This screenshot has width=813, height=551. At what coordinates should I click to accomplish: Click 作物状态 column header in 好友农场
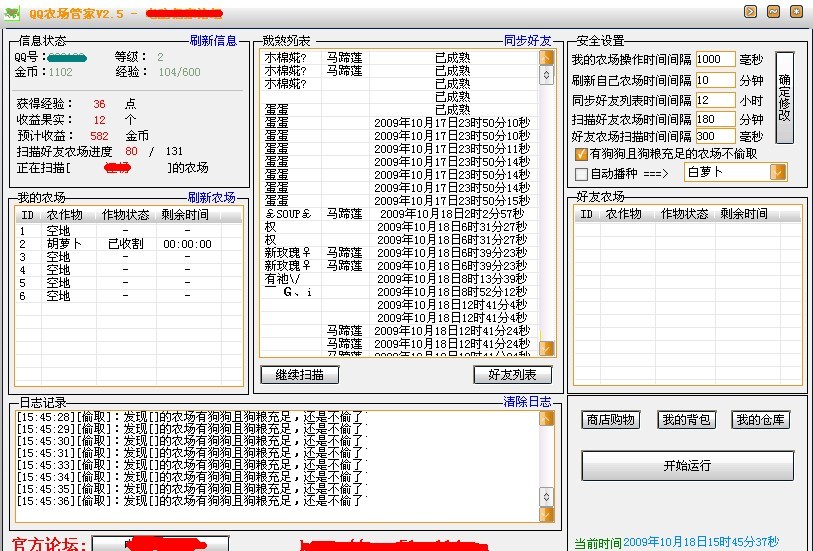pyautogui.click(x=684, y=214)
